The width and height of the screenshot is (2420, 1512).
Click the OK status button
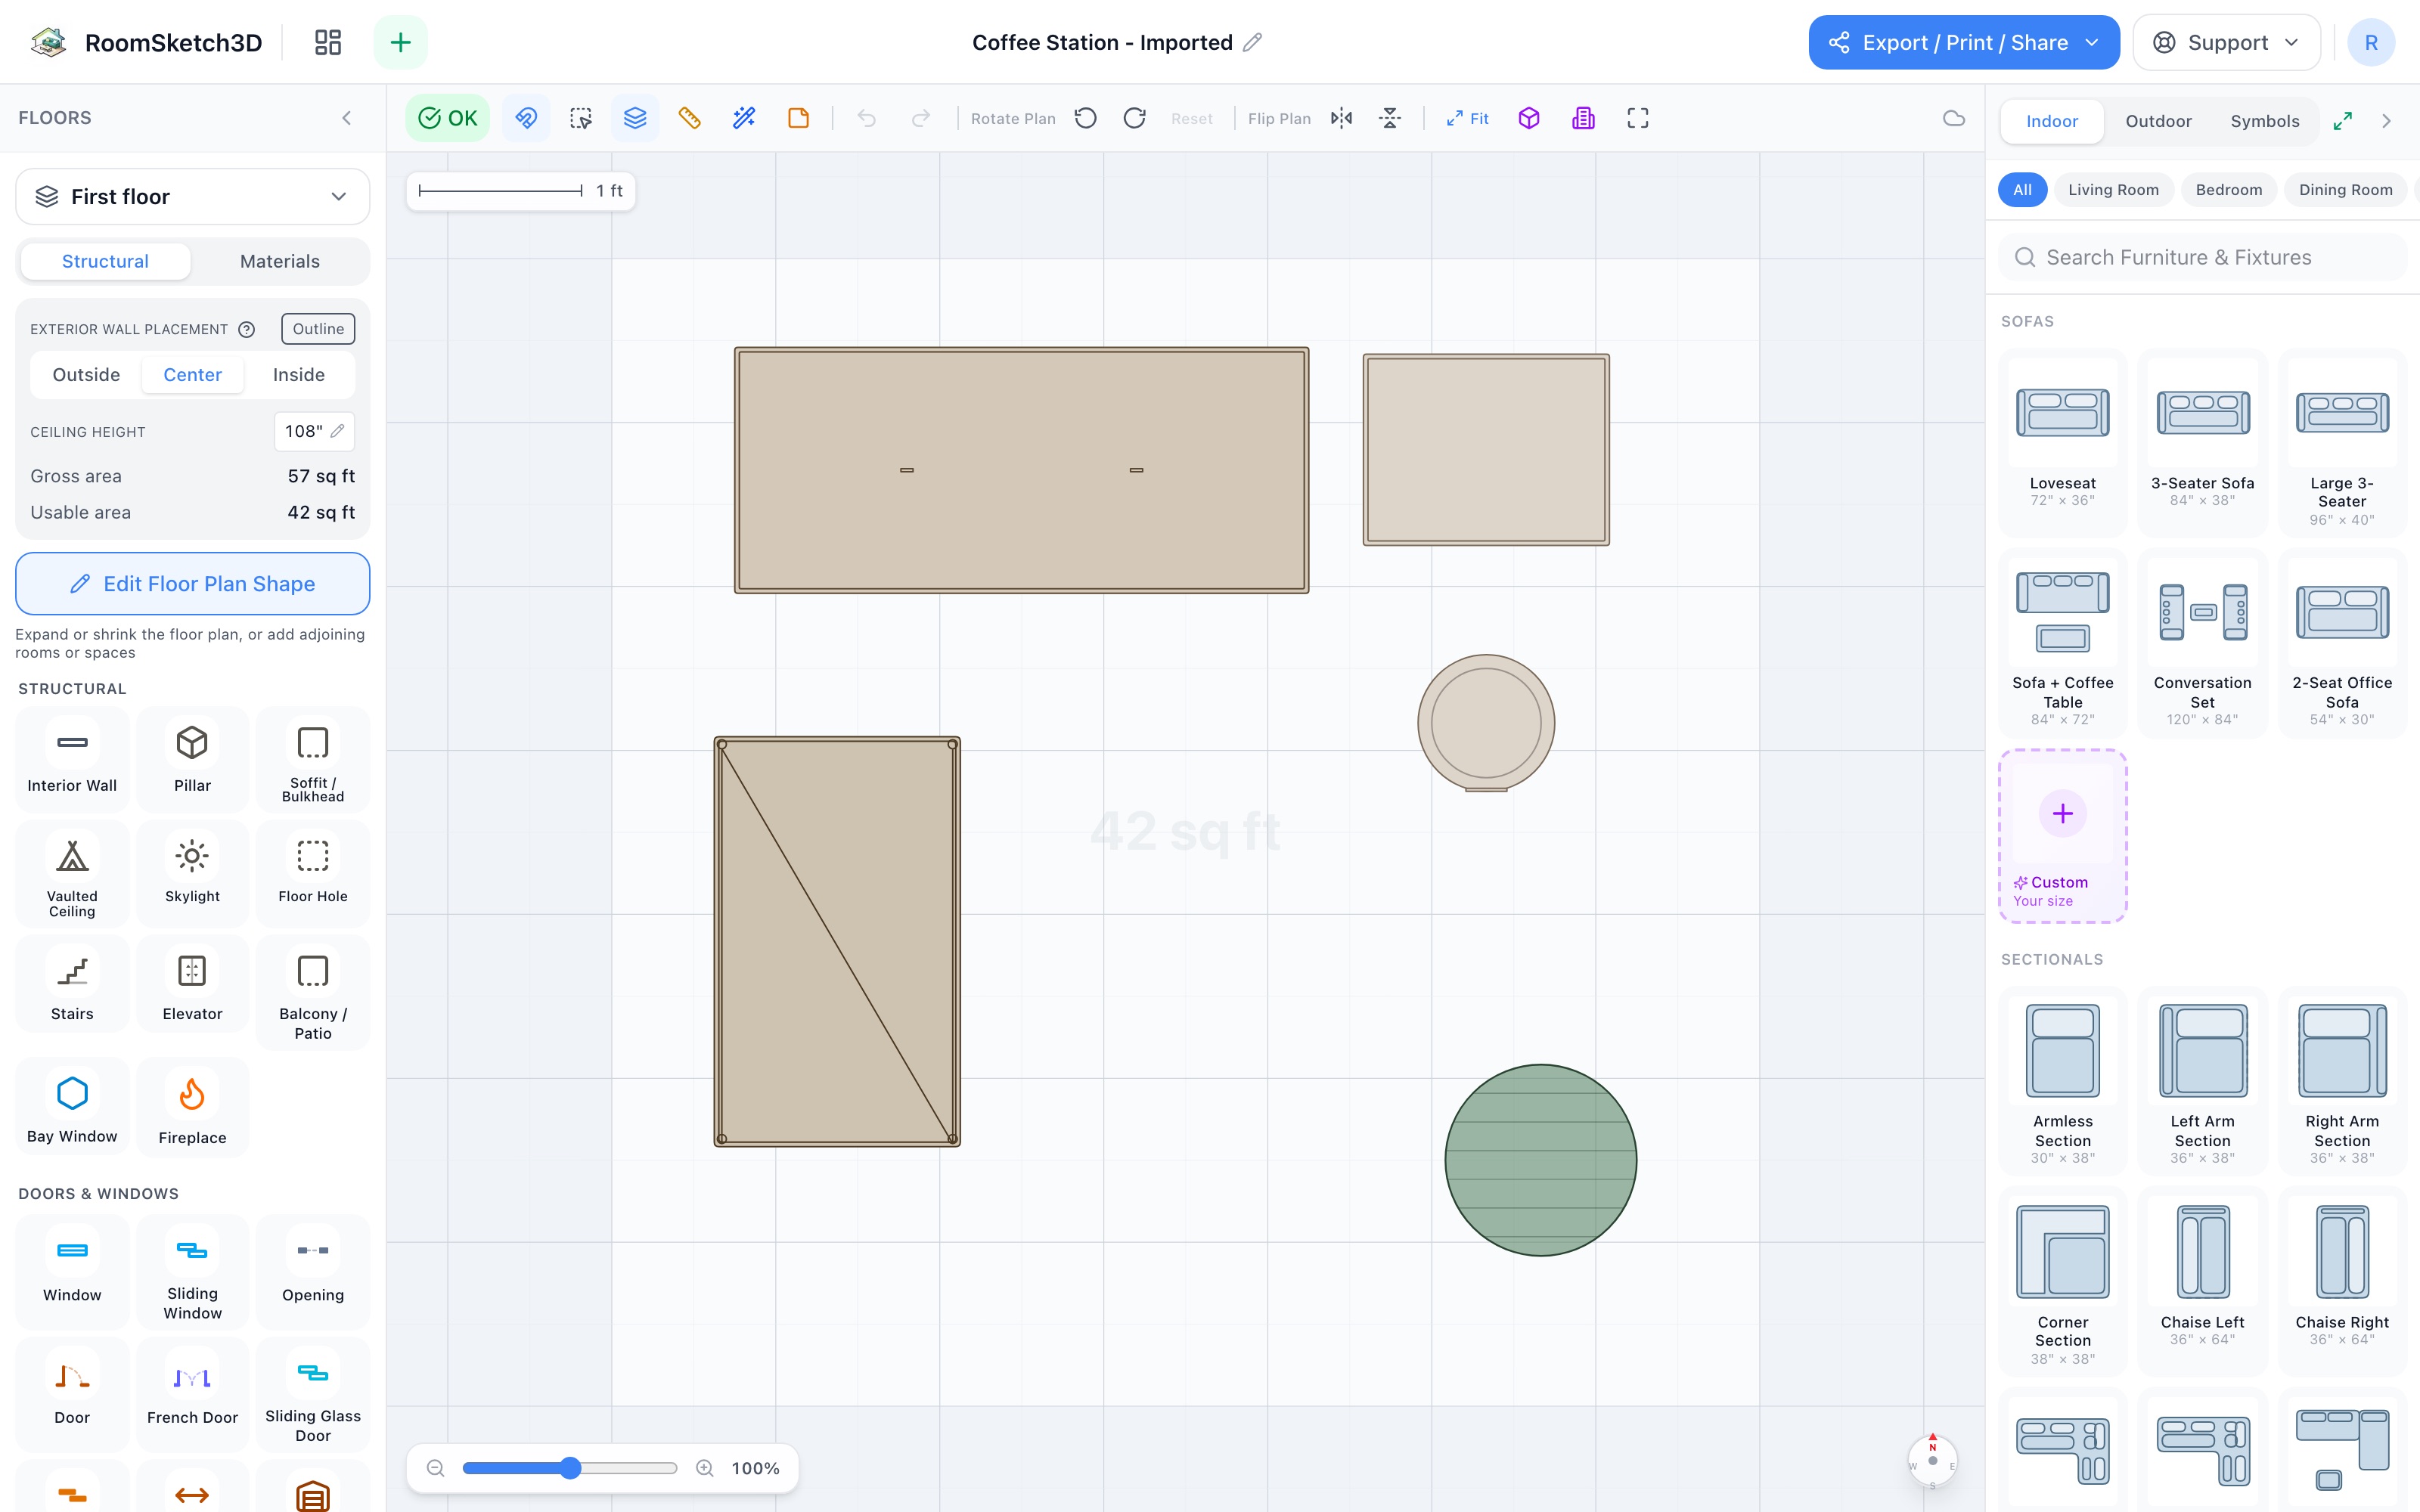pyautogui.click(x=447, y=118)
